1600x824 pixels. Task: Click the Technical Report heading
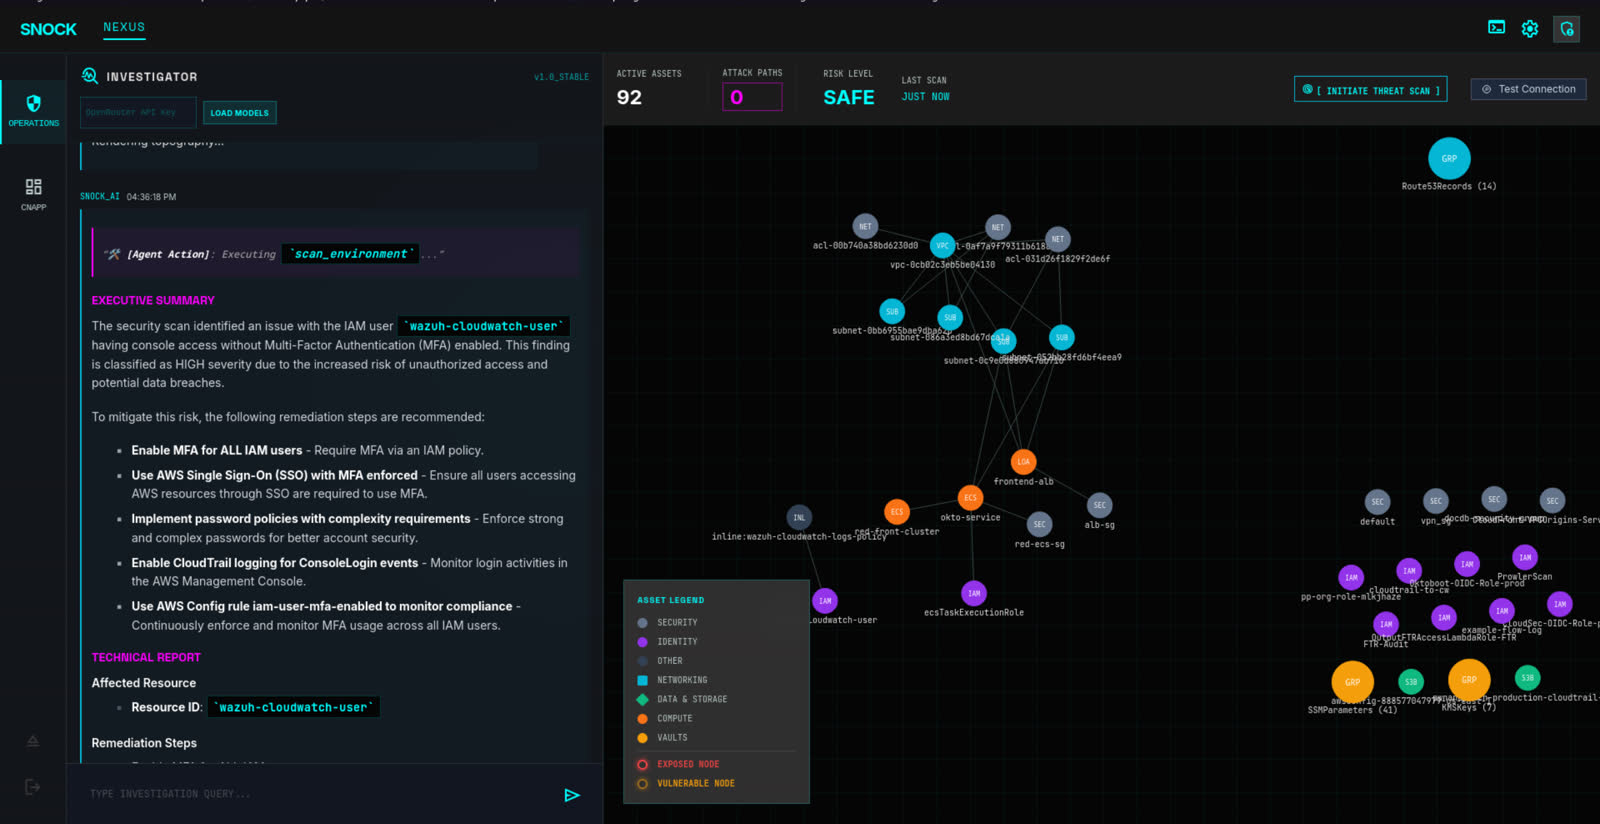pyautogui.click(x=146, y=657)
